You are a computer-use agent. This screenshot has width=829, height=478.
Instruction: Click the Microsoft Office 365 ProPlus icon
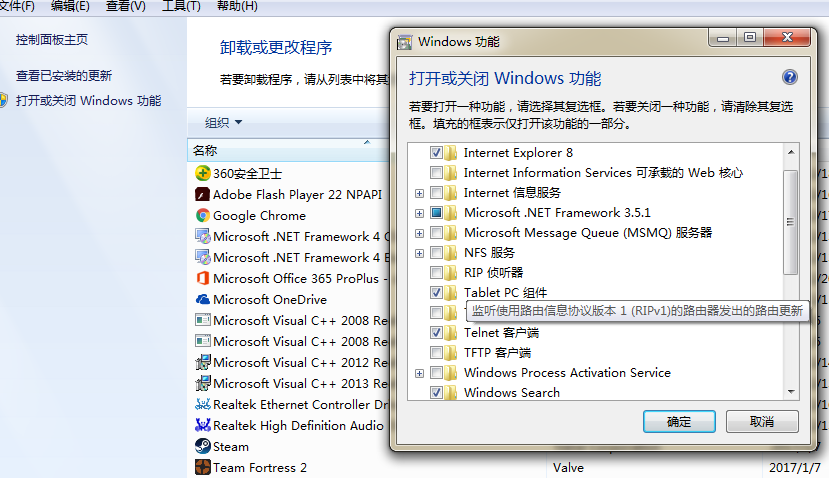tap(202, 278)
